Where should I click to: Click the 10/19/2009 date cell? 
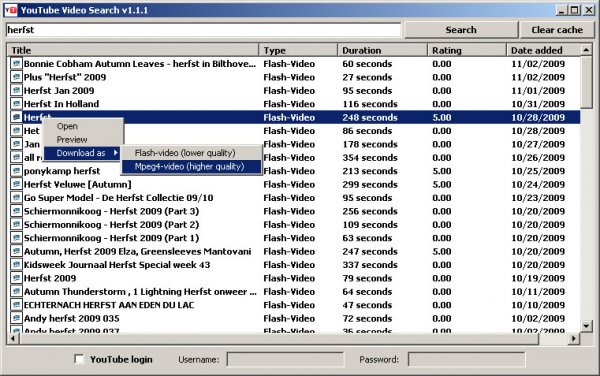[x=538, y=278]
